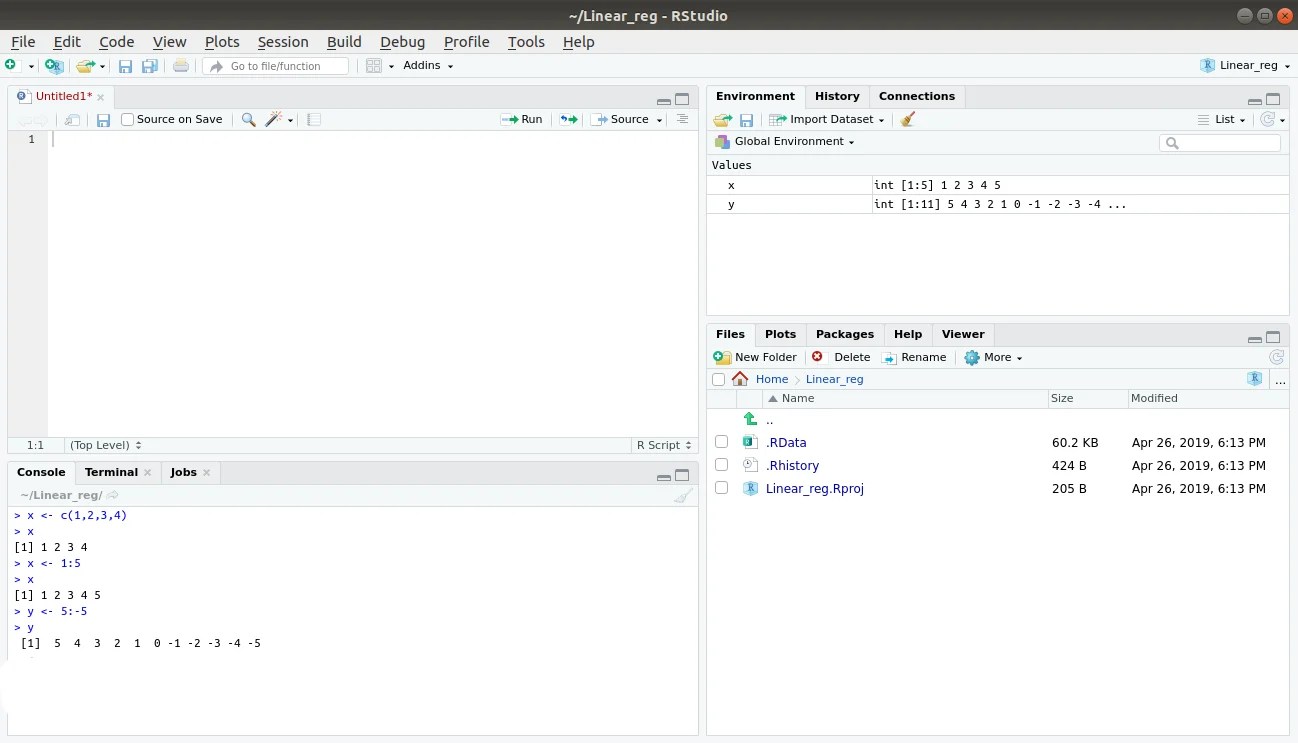Maximize the Environment pane

pos(1273,100)
